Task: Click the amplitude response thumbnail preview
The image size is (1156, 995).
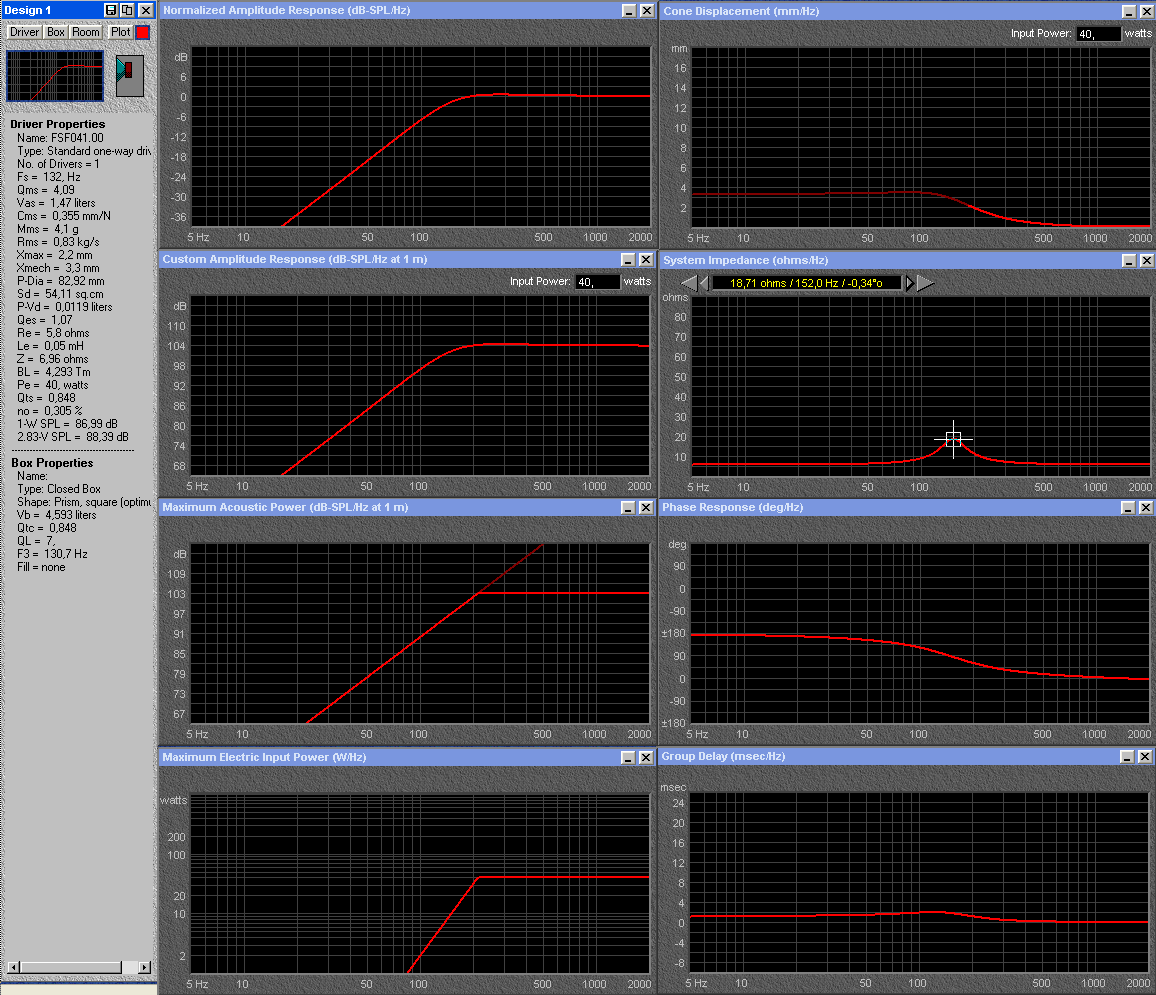Action: (55, 76)
